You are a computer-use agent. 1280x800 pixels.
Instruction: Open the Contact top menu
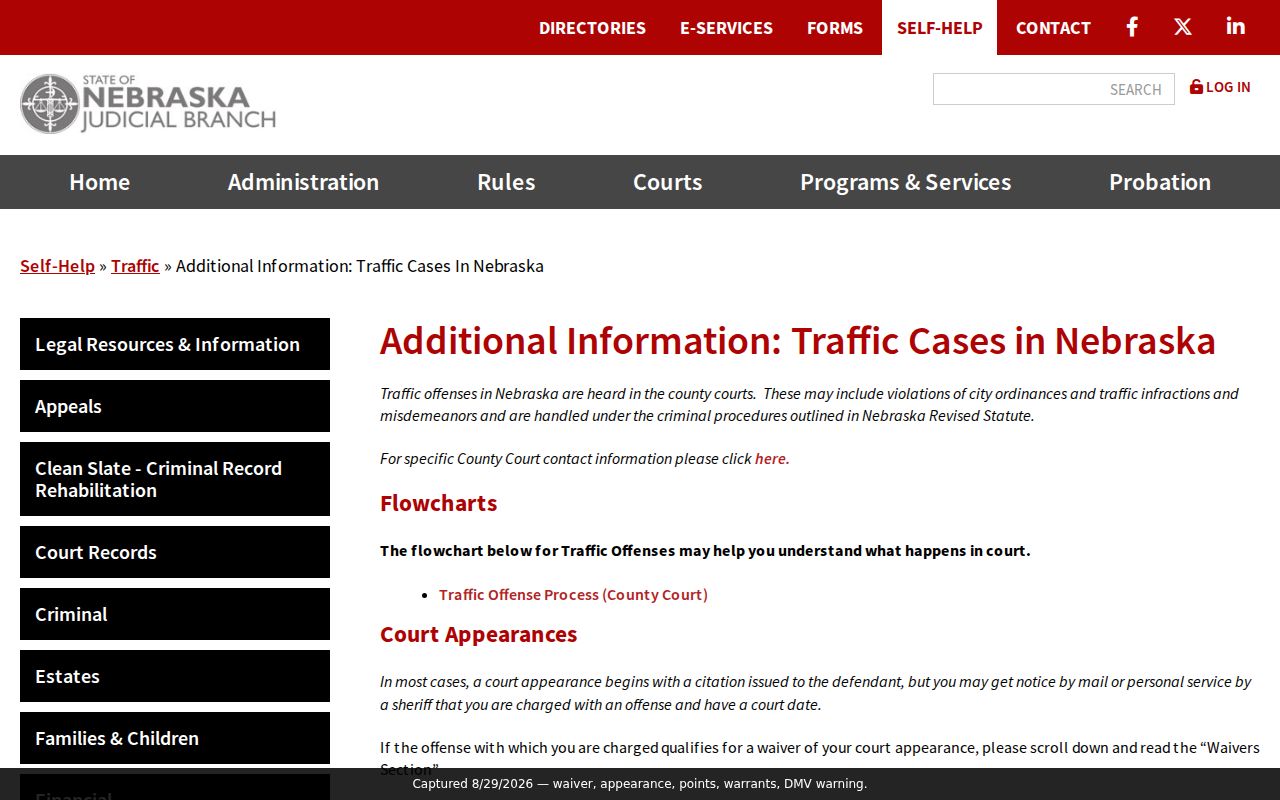coord(1053,28)
